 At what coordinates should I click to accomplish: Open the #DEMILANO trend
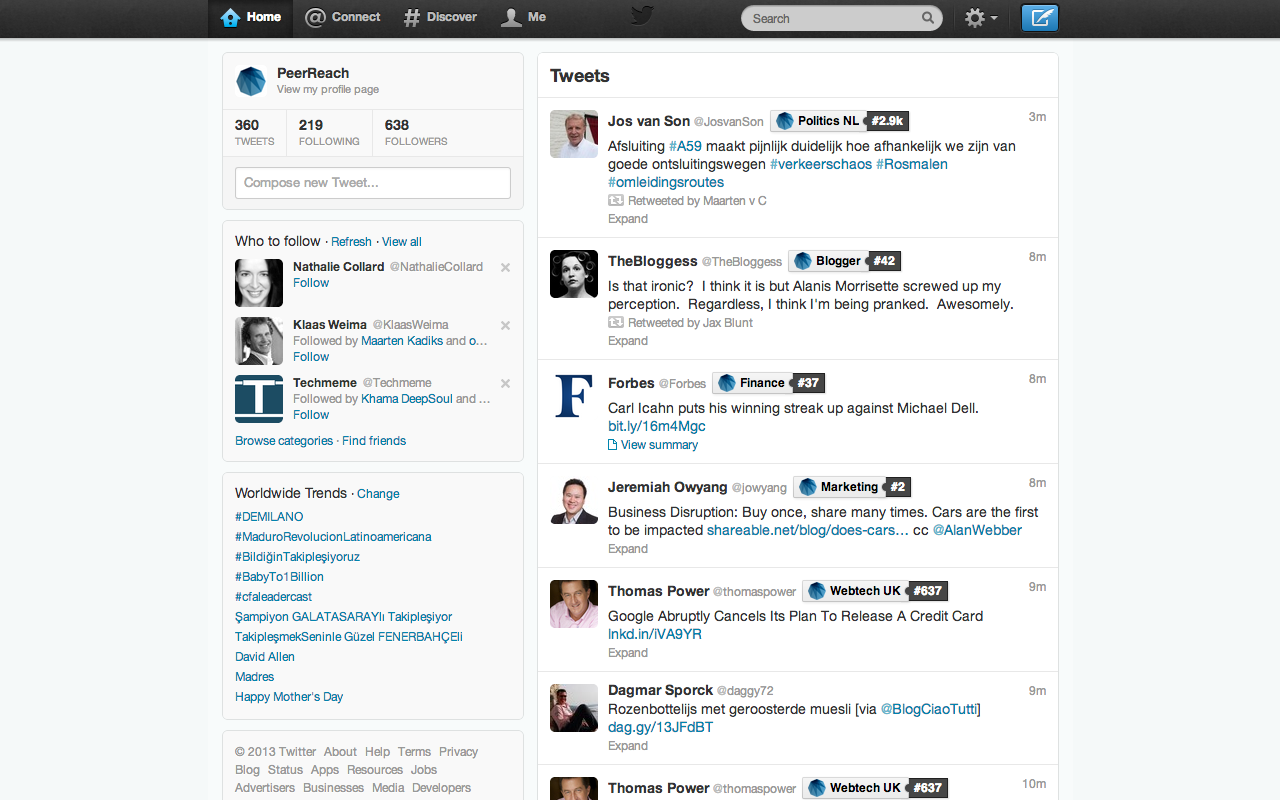[269, 517]
